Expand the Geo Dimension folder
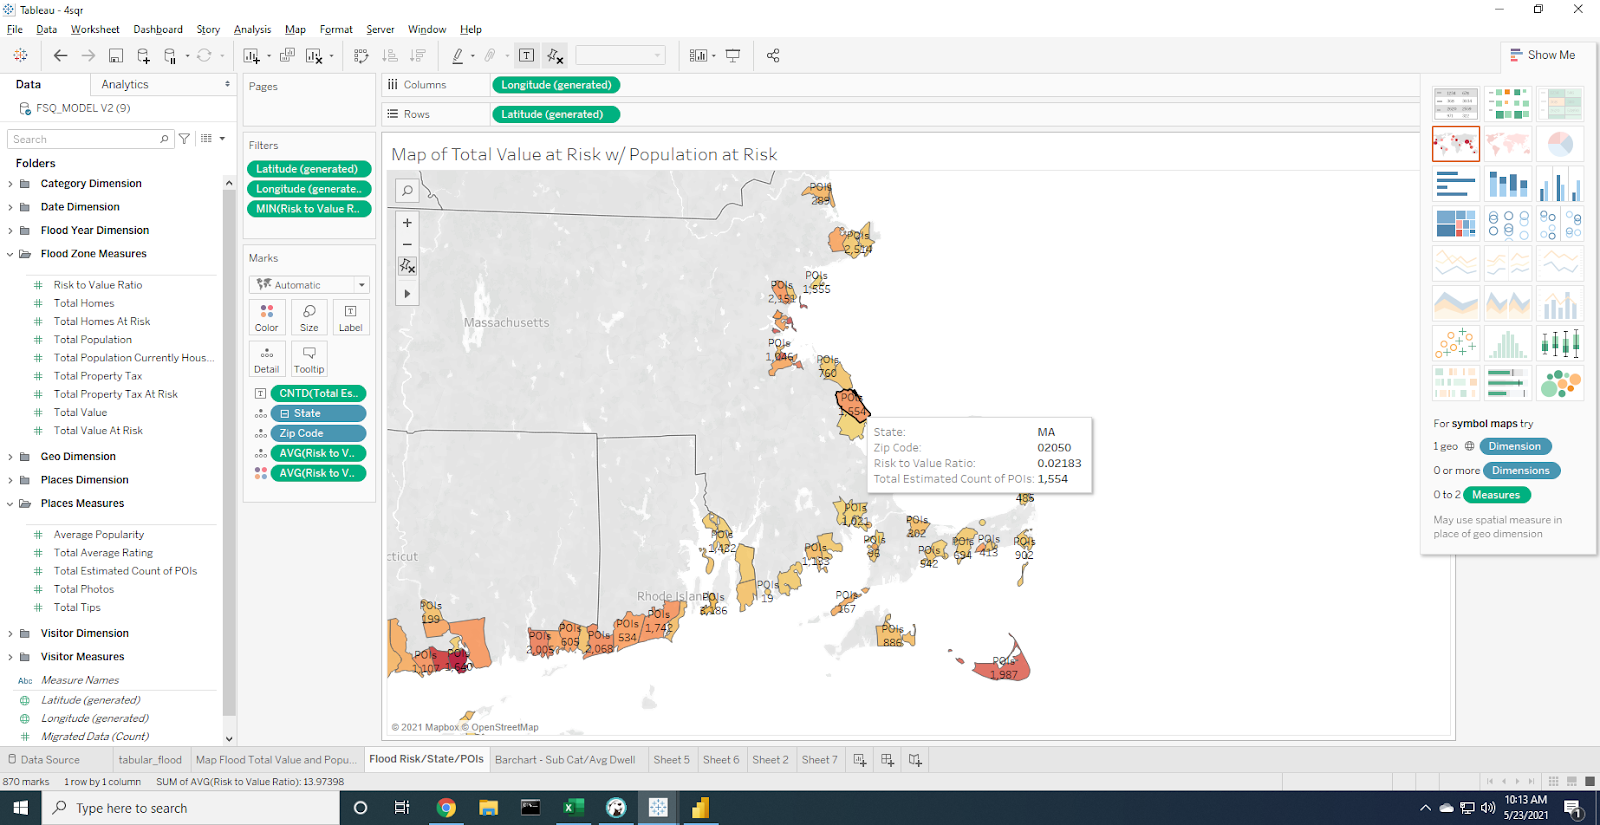The height and width of the screenshot is (825, 1600). pos(11,456)
